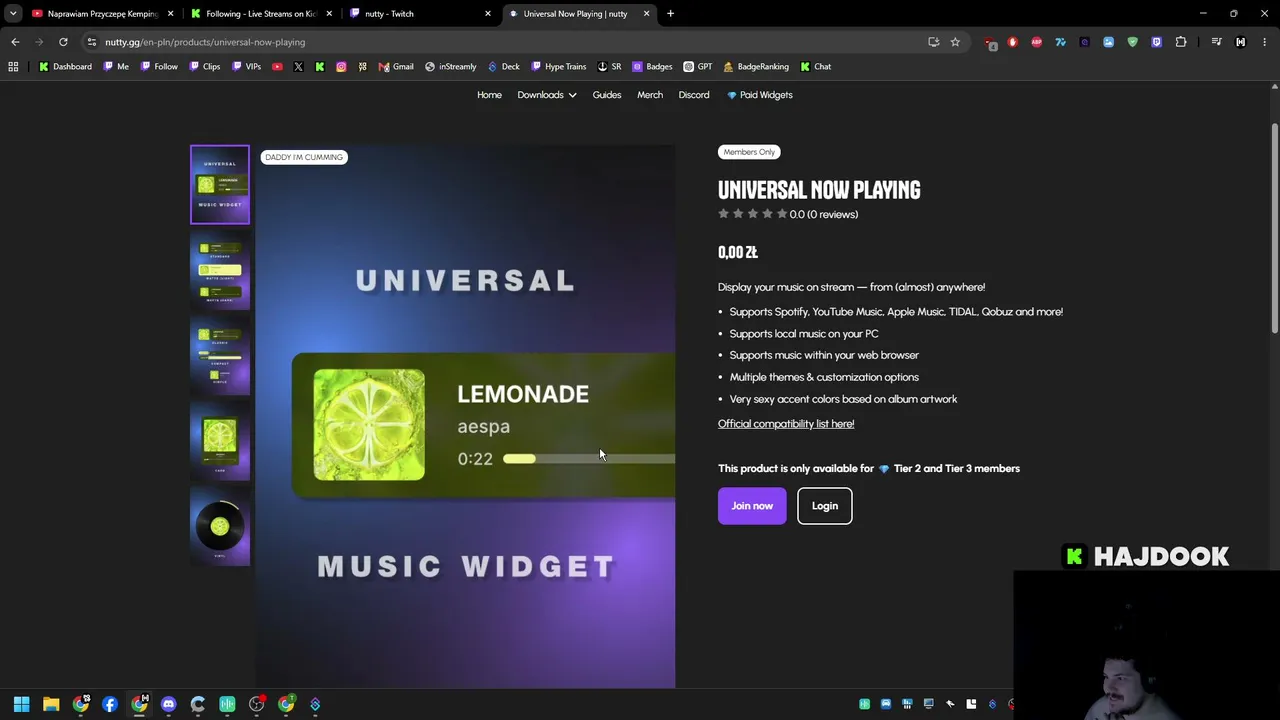Open the Windows Start menu
This screenshot has height=720, width=1280.
coord(21,704)
